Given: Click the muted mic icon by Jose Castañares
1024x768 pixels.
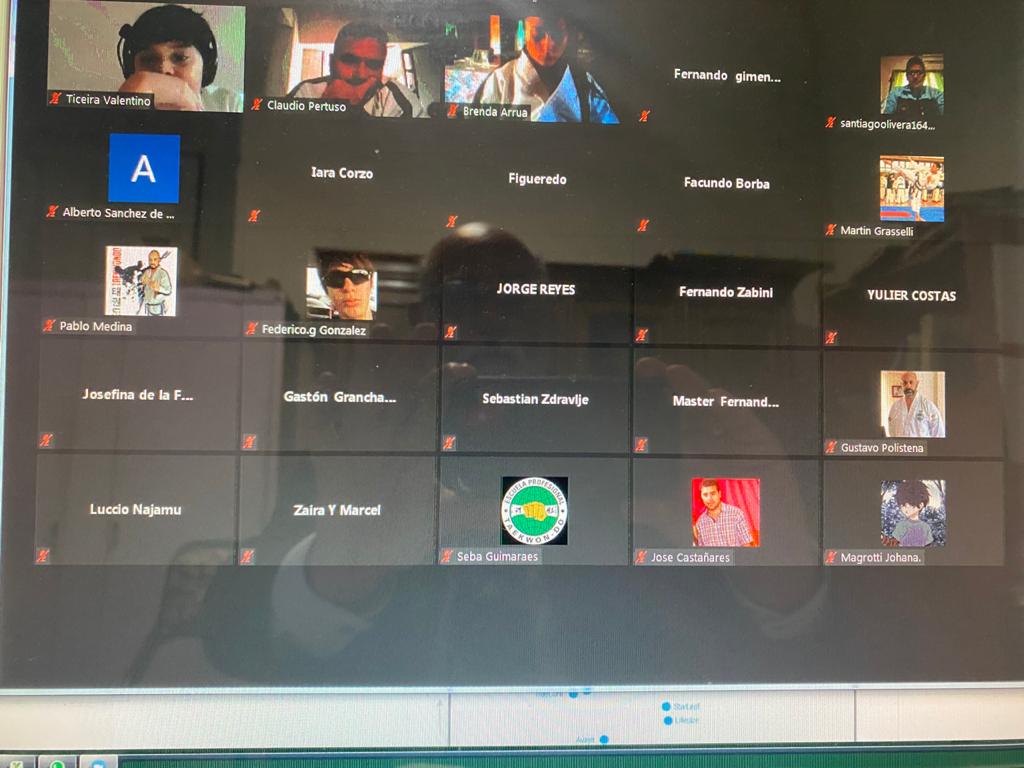Looking at the screenshot, I should click(640, 557).
